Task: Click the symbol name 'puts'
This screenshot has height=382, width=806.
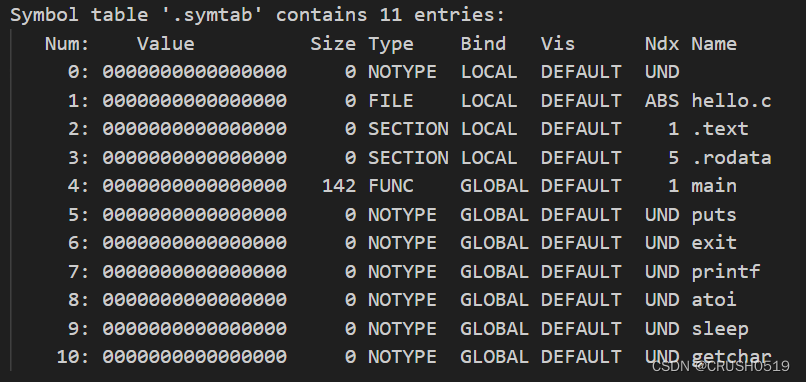Action: (713, 214)
